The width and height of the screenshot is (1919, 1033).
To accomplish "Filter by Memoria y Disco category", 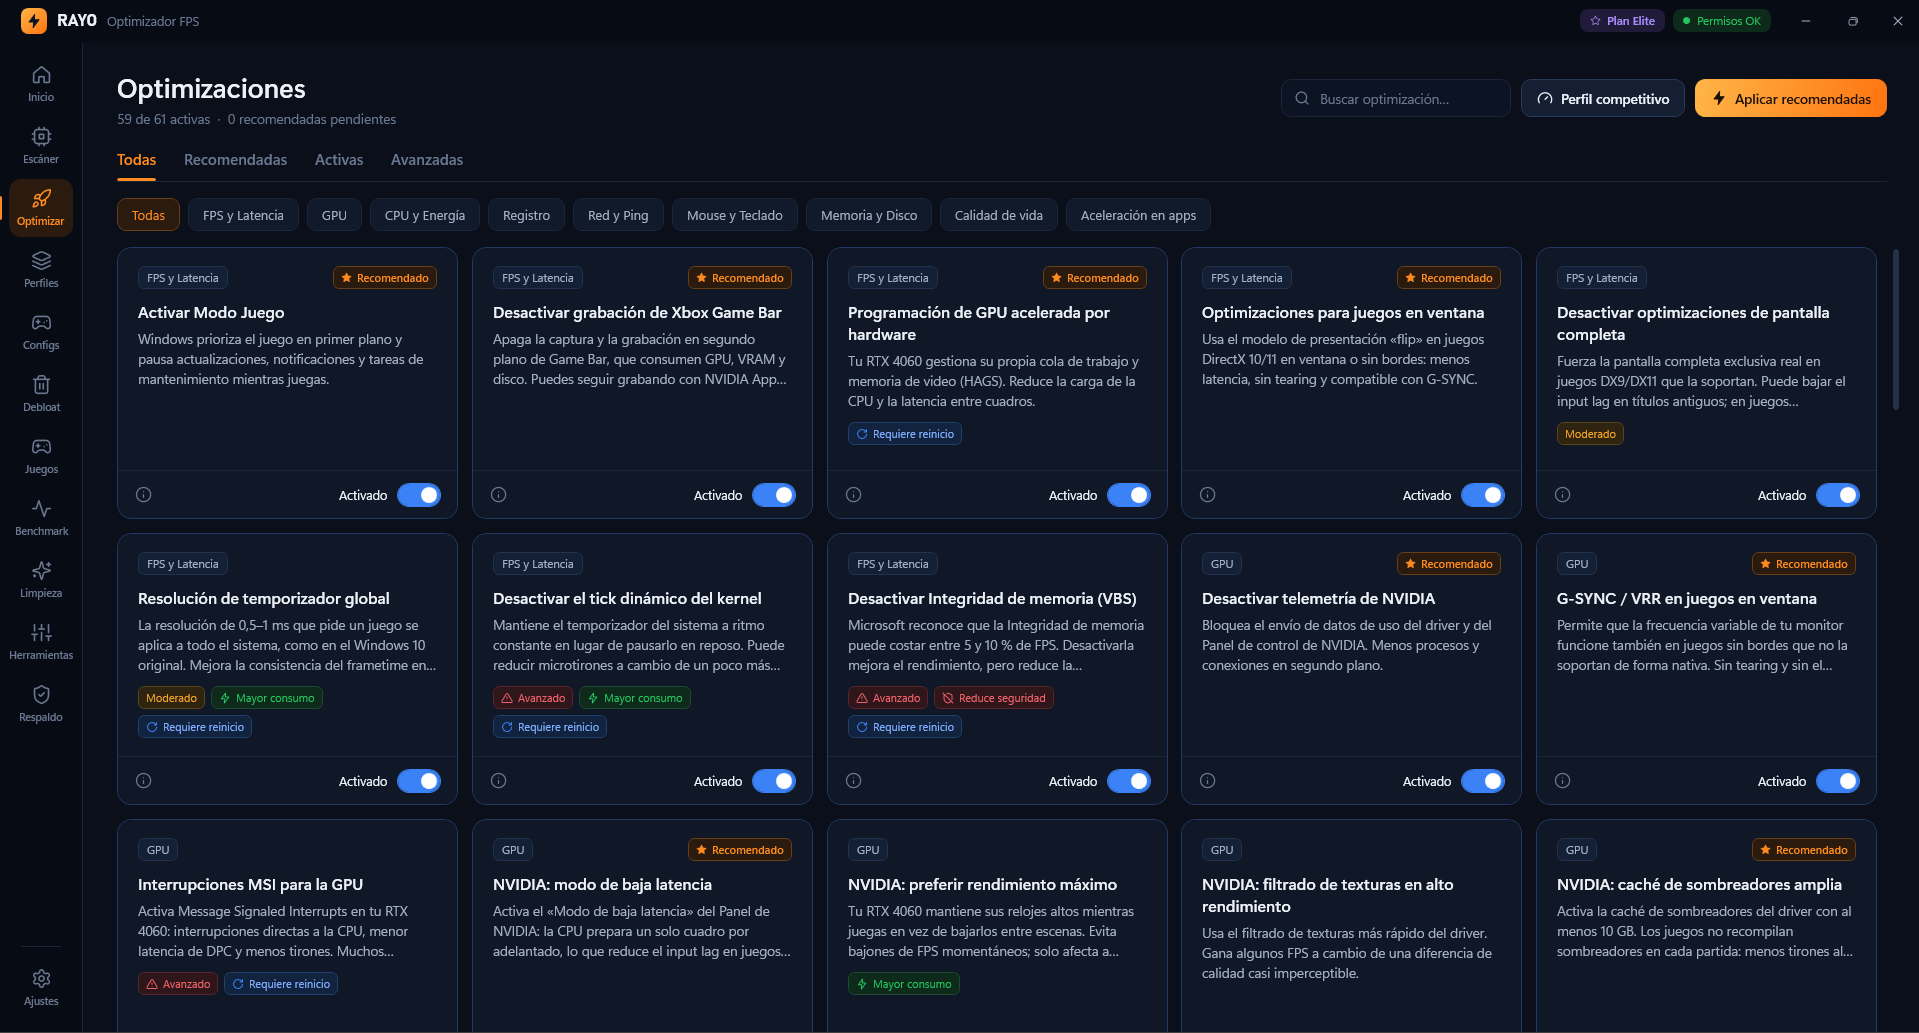I will 869,215.
